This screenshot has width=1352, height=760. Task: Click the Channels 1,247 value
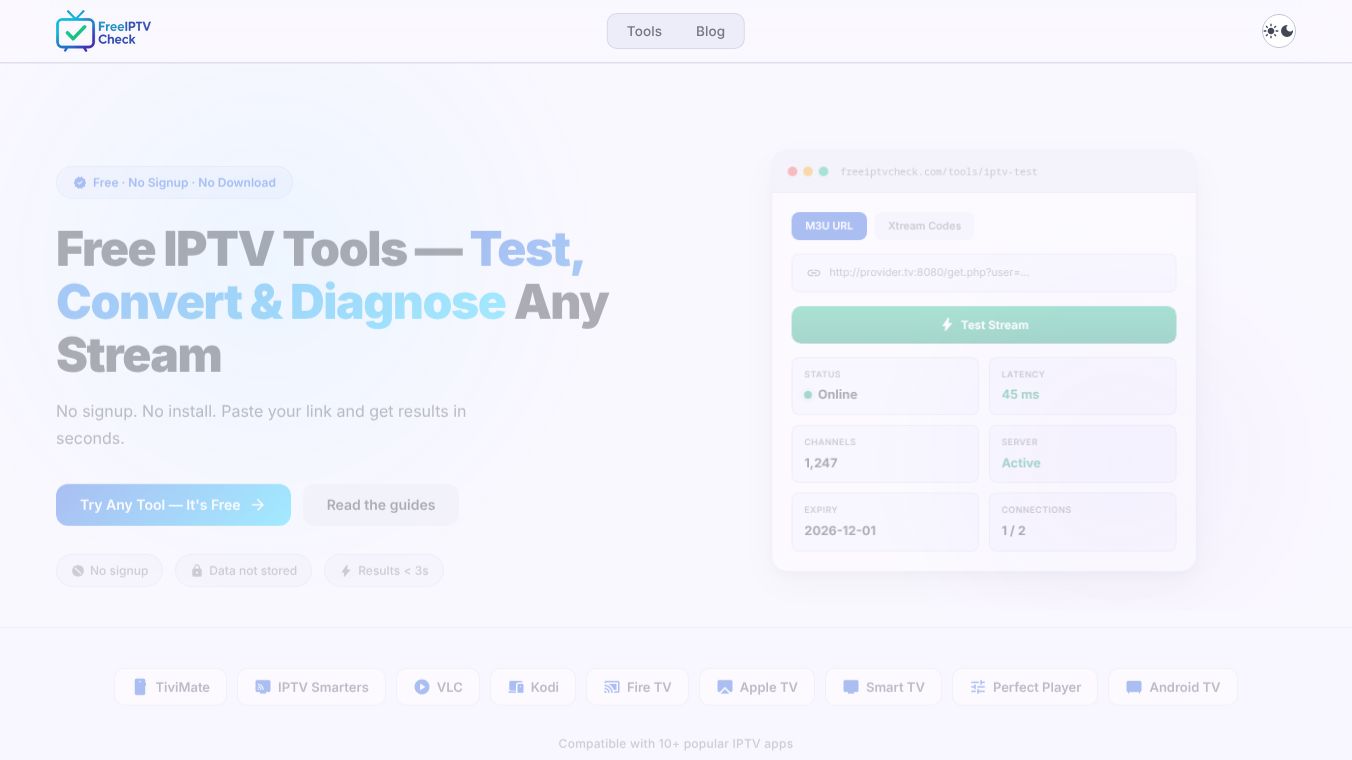[x=821, y=463]
